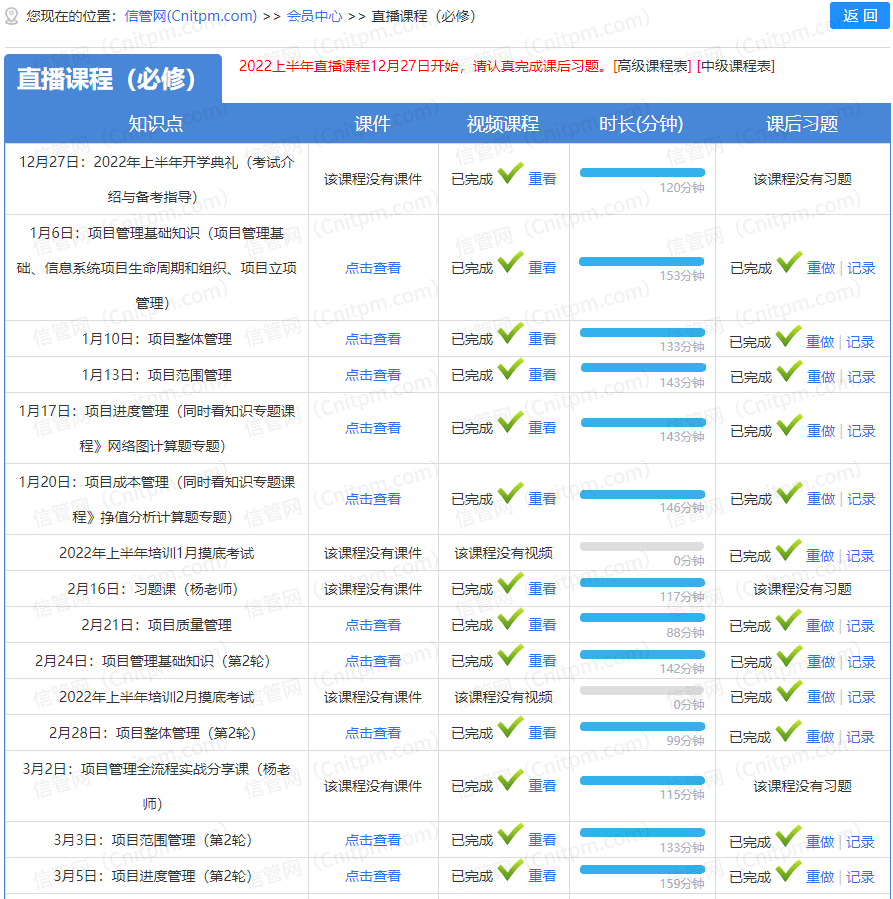
Task: Click the 返回 button
Action: pyautogui.click(x=859, y=15)
